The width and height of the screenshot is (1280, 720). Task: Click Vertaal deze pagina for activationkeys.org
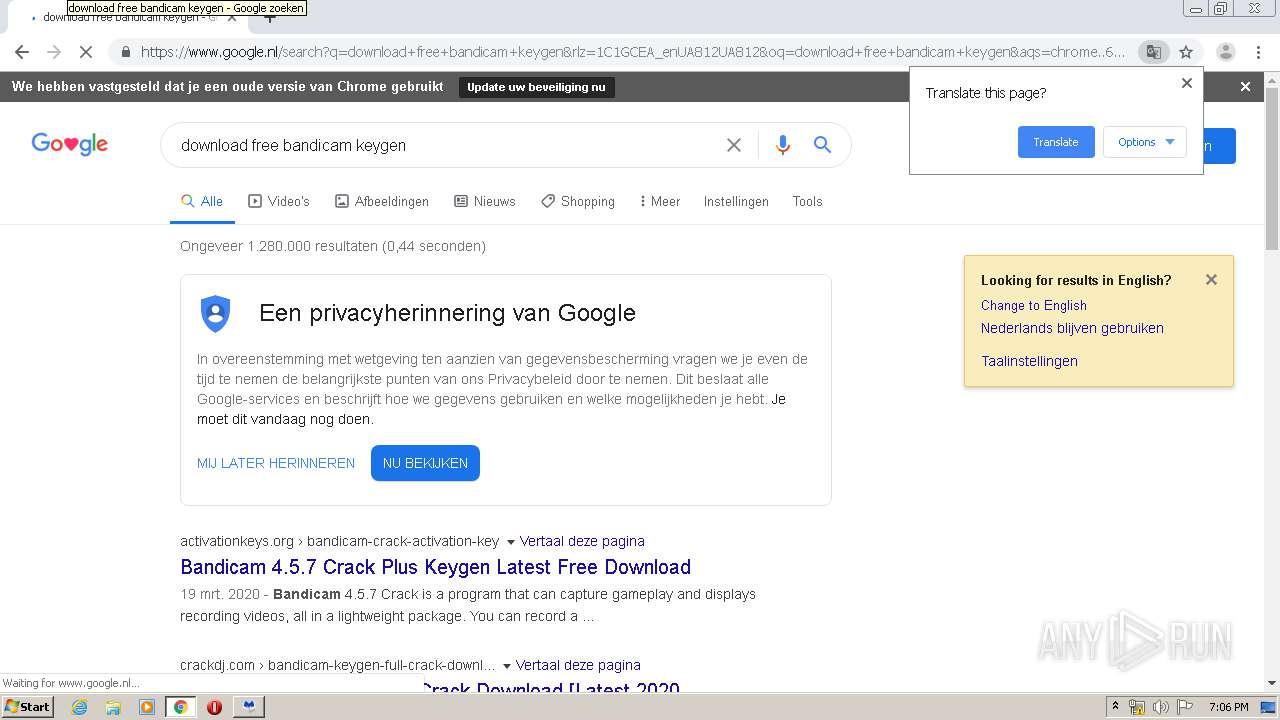[582, 541]
